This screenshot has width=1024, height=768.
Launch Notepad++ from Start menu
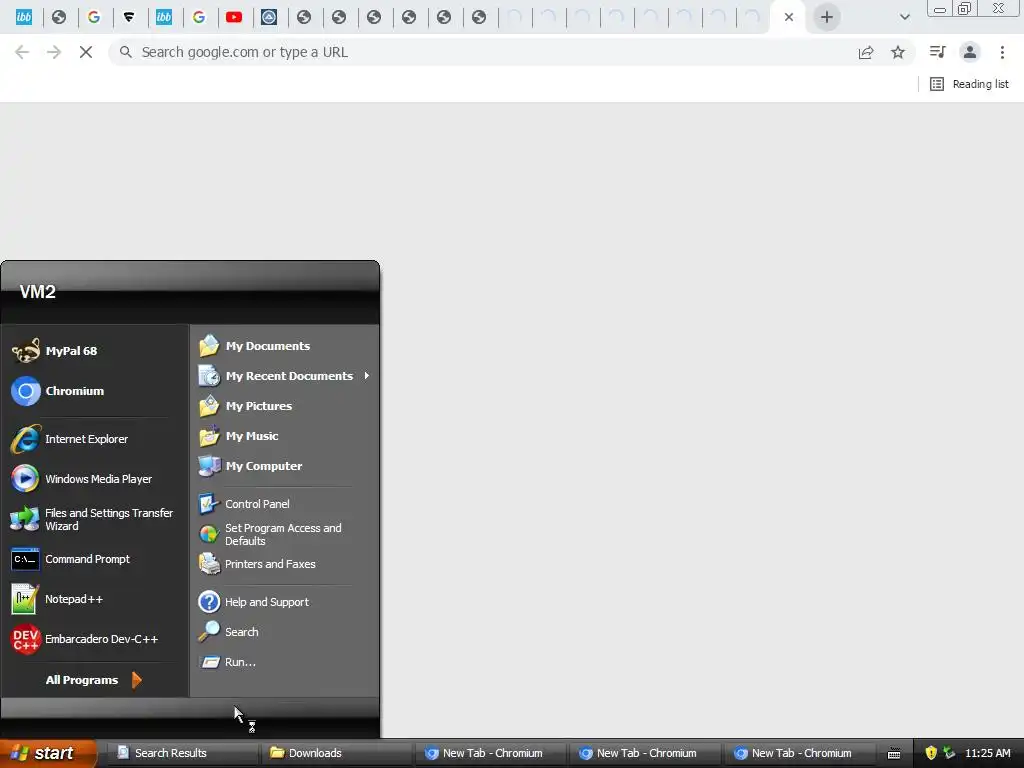(x=94, y=600)
